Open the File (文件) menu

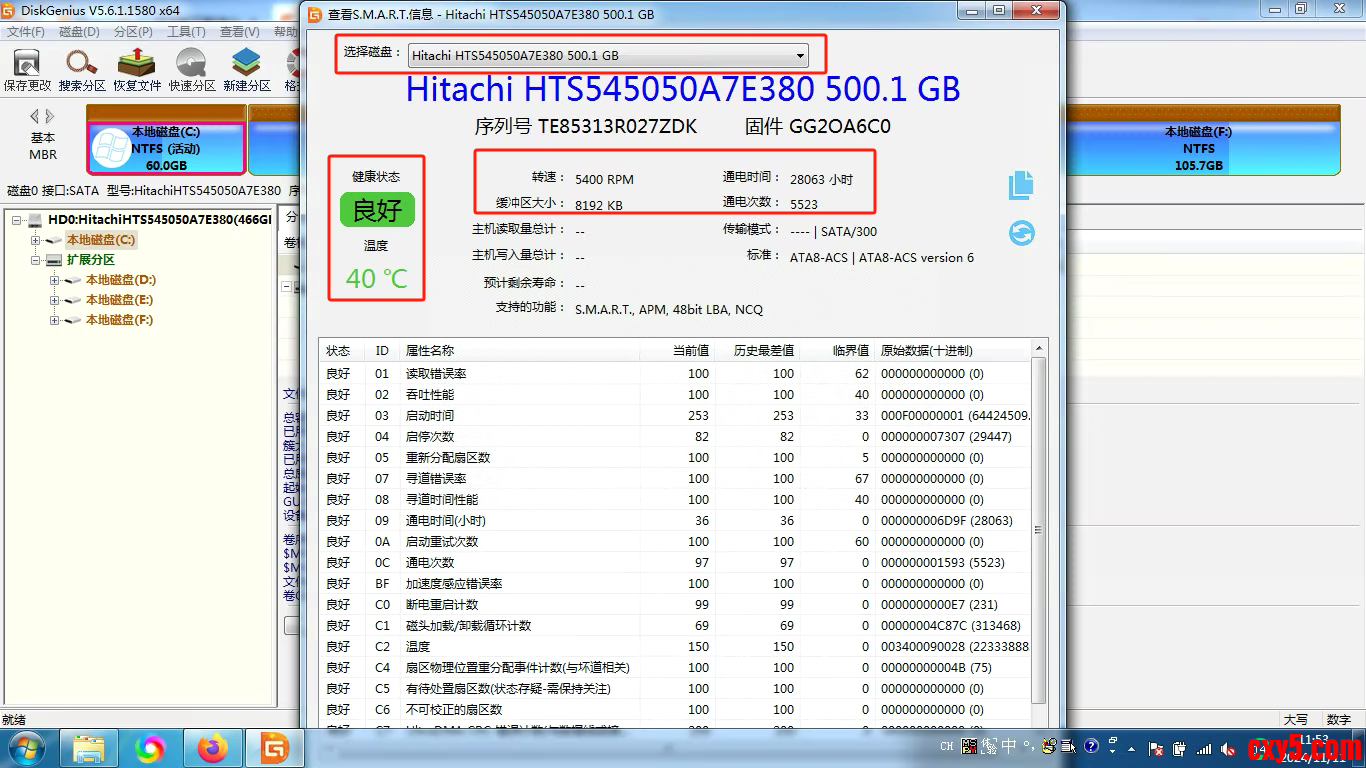(25, 32)
